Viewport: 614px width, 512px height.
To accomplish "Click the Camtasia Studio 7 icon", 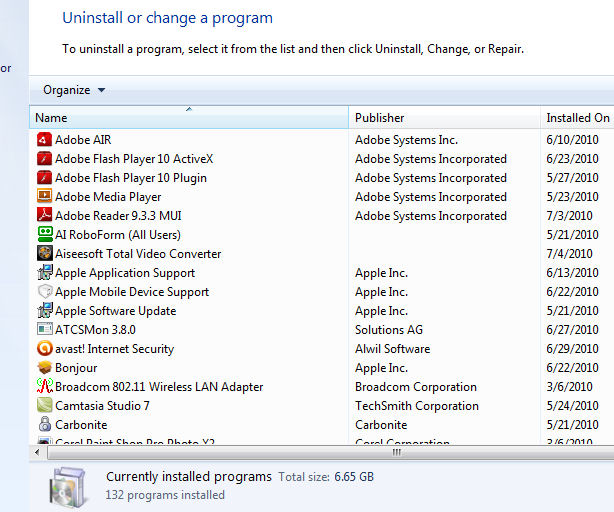I will tap(45, 405).
